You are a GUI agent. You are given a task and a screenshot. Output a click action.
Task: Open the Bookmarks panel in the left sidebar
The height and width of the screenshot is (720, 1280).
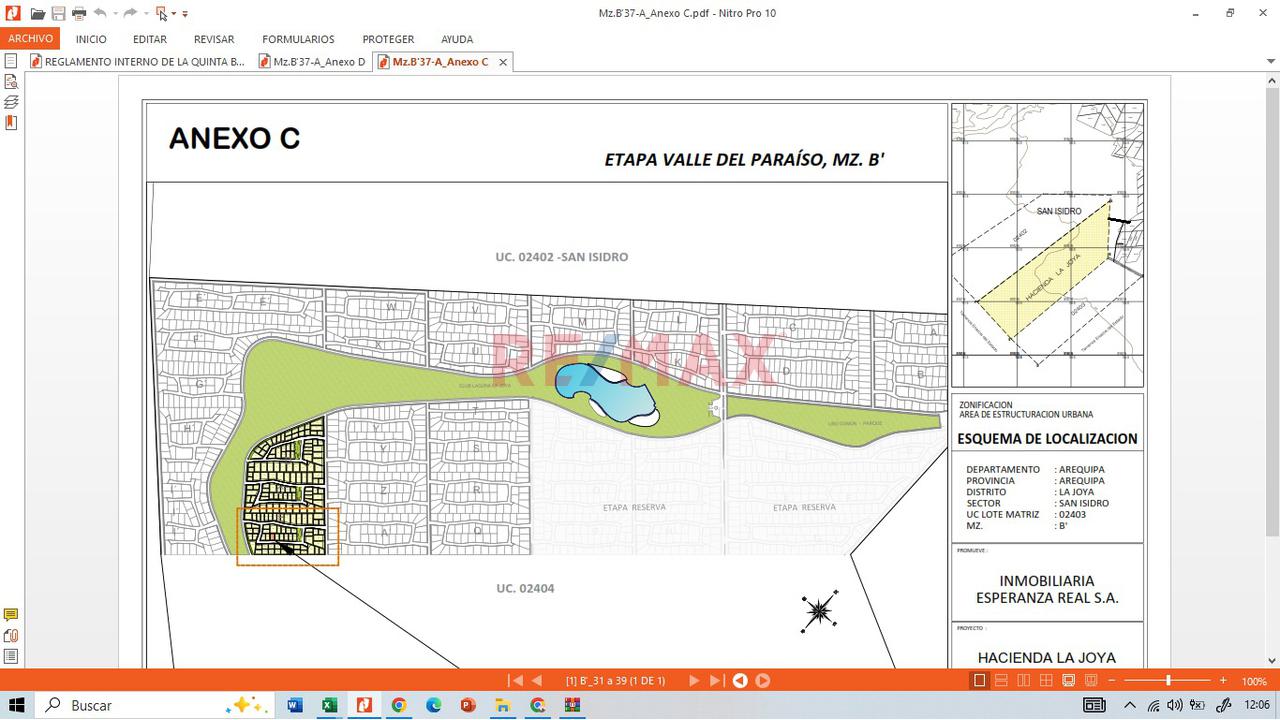coord(11,123)
